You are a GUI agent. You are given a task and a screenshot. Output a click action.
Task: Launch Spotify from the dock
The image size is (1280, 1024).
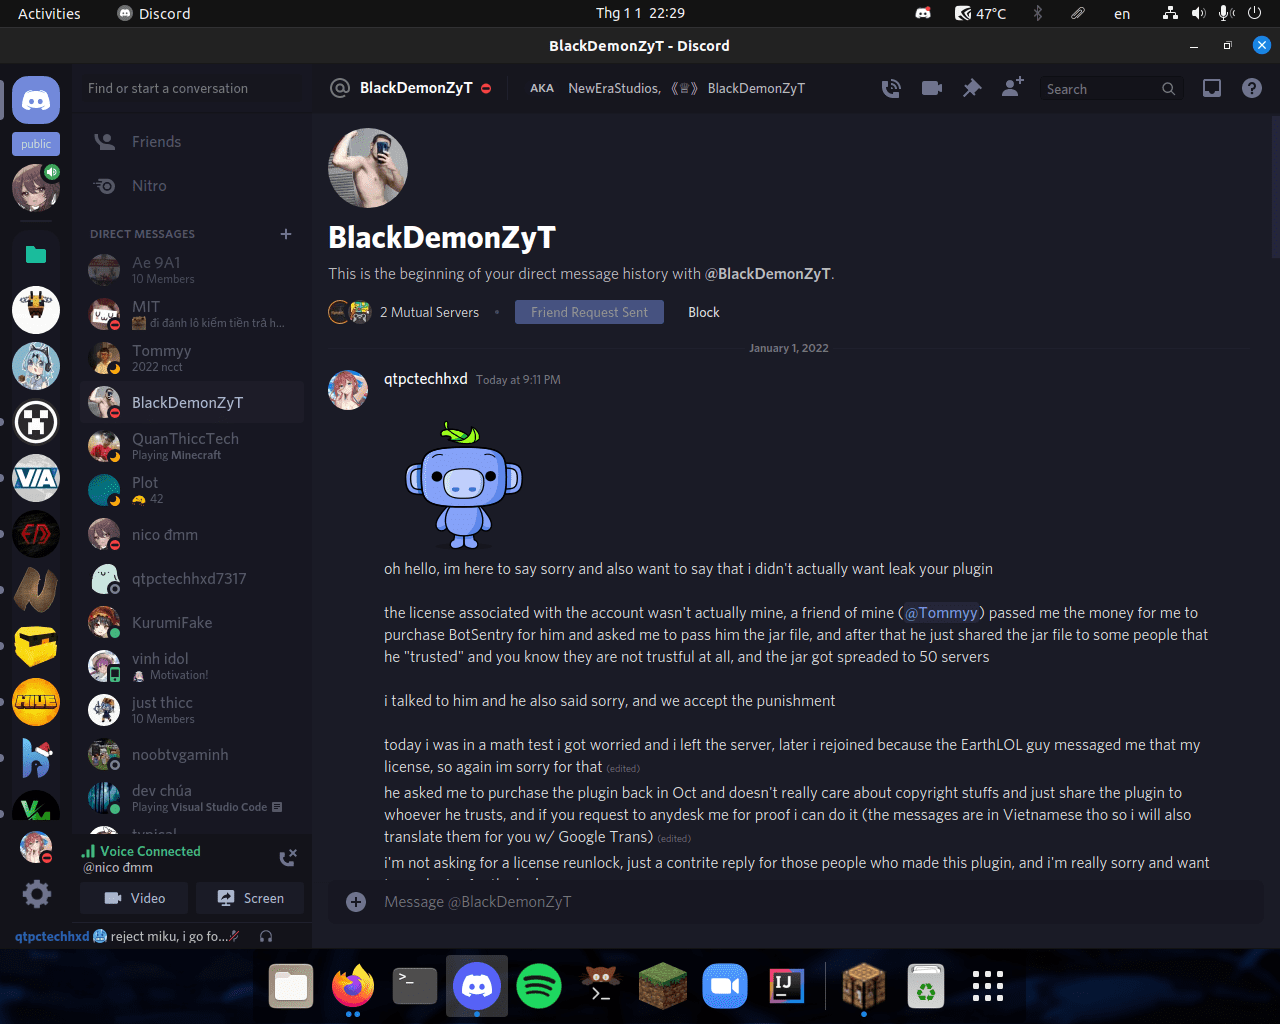pyautogui.click(x=539, y=987)
